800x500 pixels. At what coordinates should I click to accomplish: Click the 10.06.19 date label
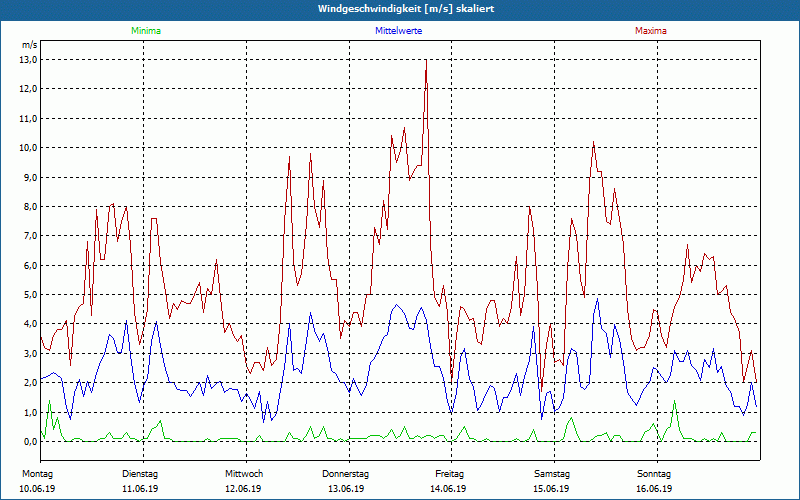[37, 489]
